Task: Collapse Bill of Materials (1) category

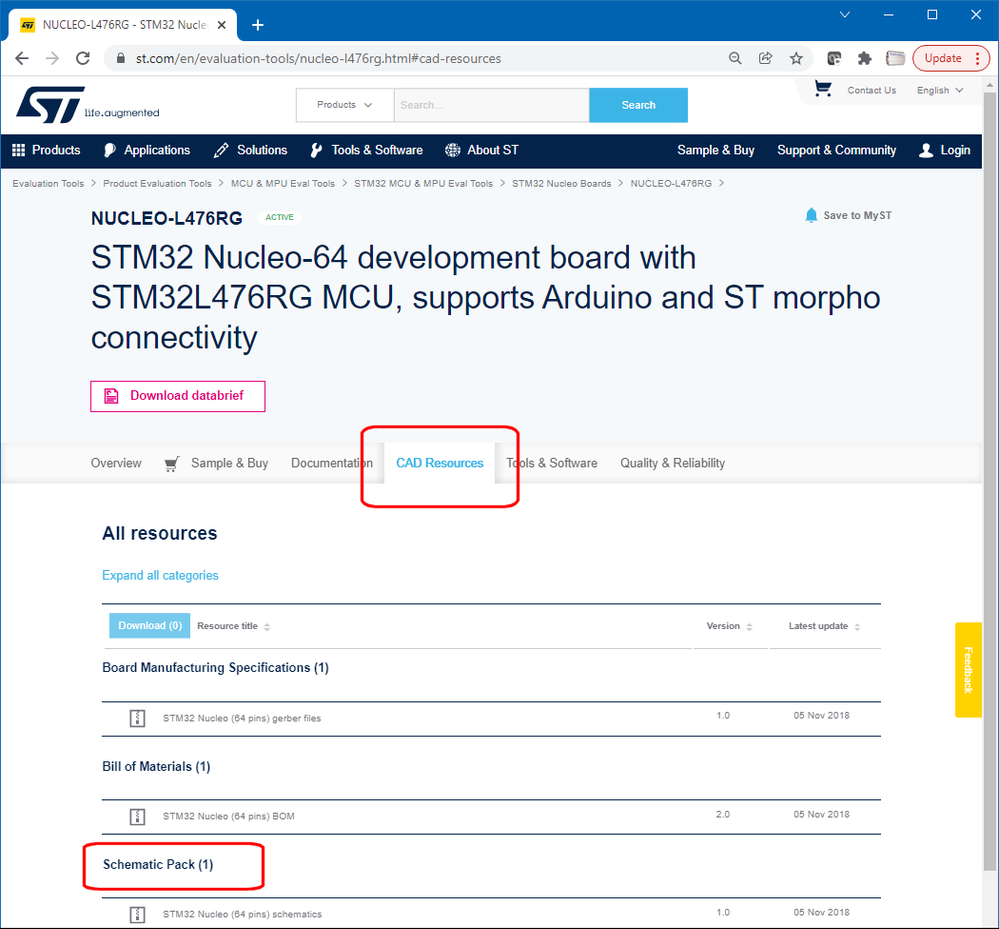Action: coord(156,767)
